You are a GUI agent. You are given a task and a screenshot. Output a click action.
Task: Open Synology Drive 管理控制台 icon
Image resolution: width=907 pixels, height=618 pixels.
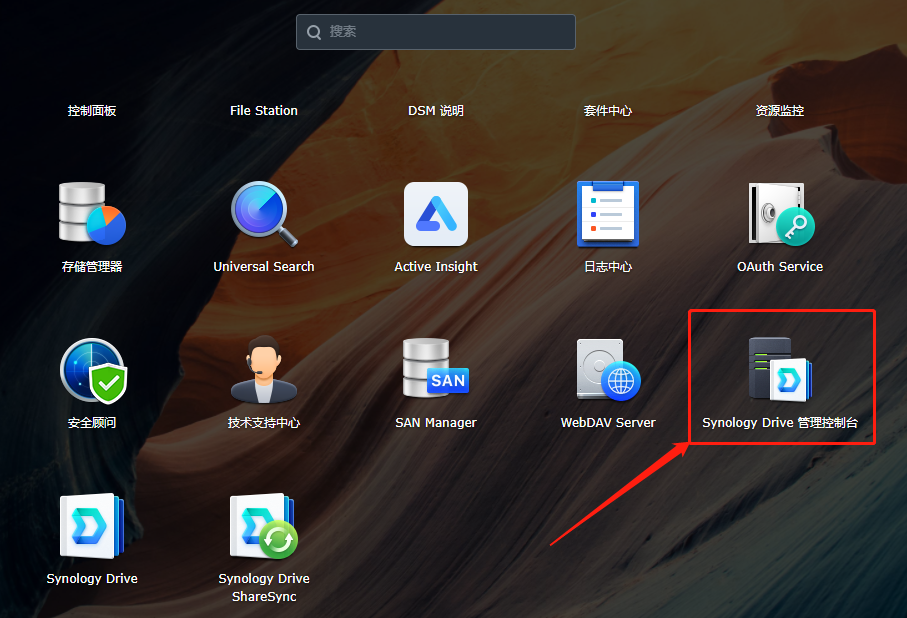coord(780,369)
